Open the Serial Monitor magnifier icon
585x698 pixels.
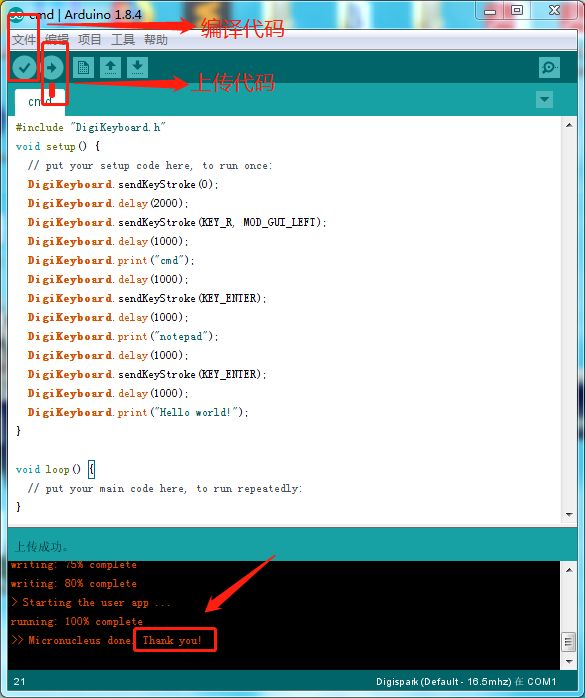[549, 68]
